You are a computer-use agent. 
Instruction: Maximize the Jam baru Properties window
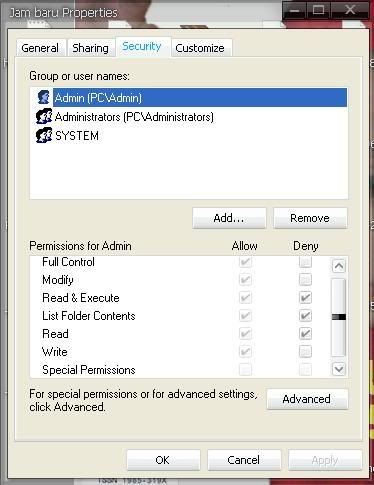click(x=319, y=10)
